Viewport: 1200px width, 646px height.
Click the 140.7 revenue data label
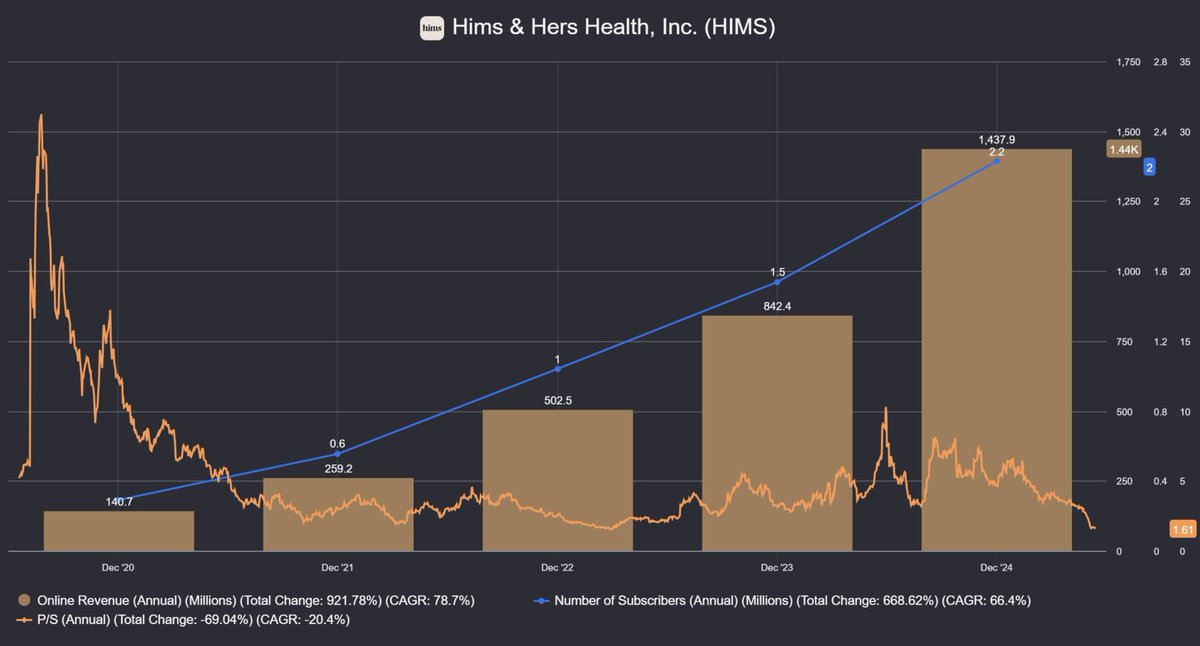(119, 502)
